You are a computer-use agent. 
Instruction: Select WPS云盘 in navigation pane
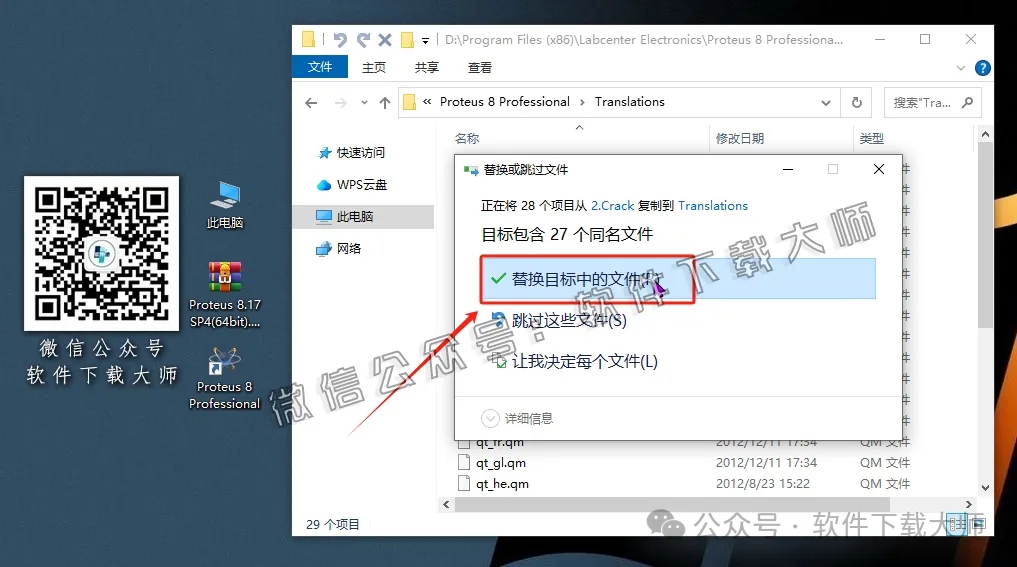[x=362, y=185]
